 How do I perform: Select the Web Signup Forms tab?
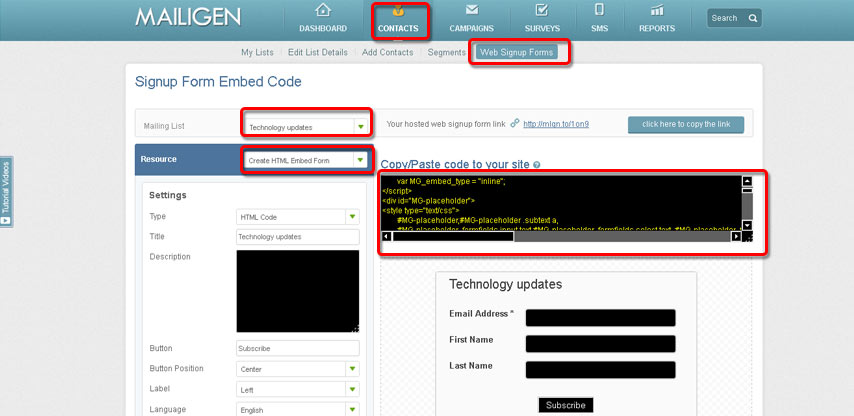pos(516,52)
